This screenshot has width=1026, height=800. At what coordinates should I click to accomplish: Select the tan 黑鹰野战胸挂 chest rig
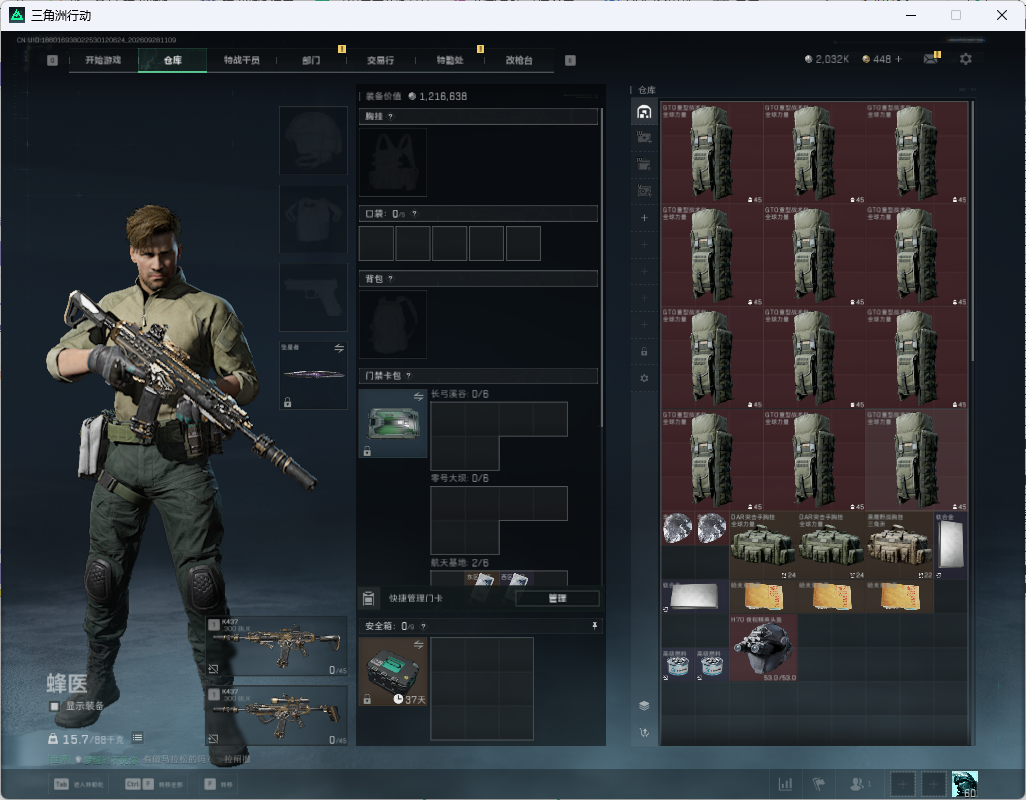899,546
